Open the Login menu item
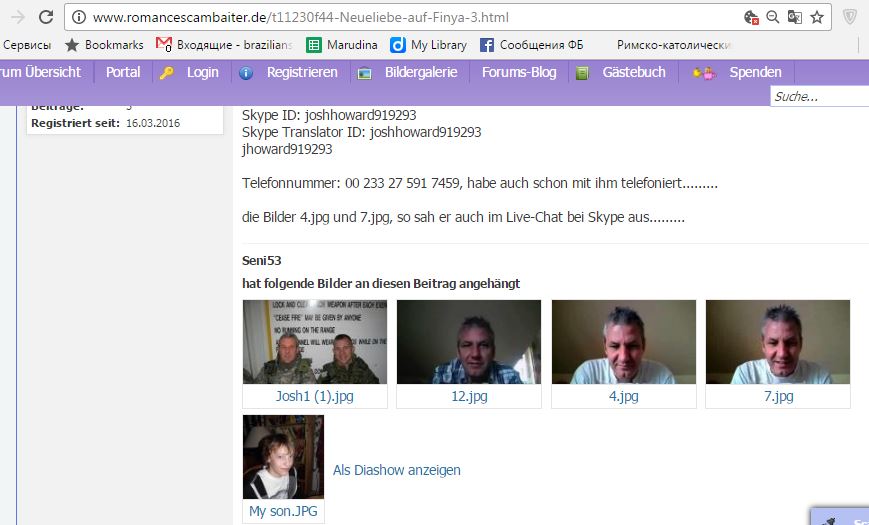The height and width of the screenshot is (525, 869). (201, 72)
